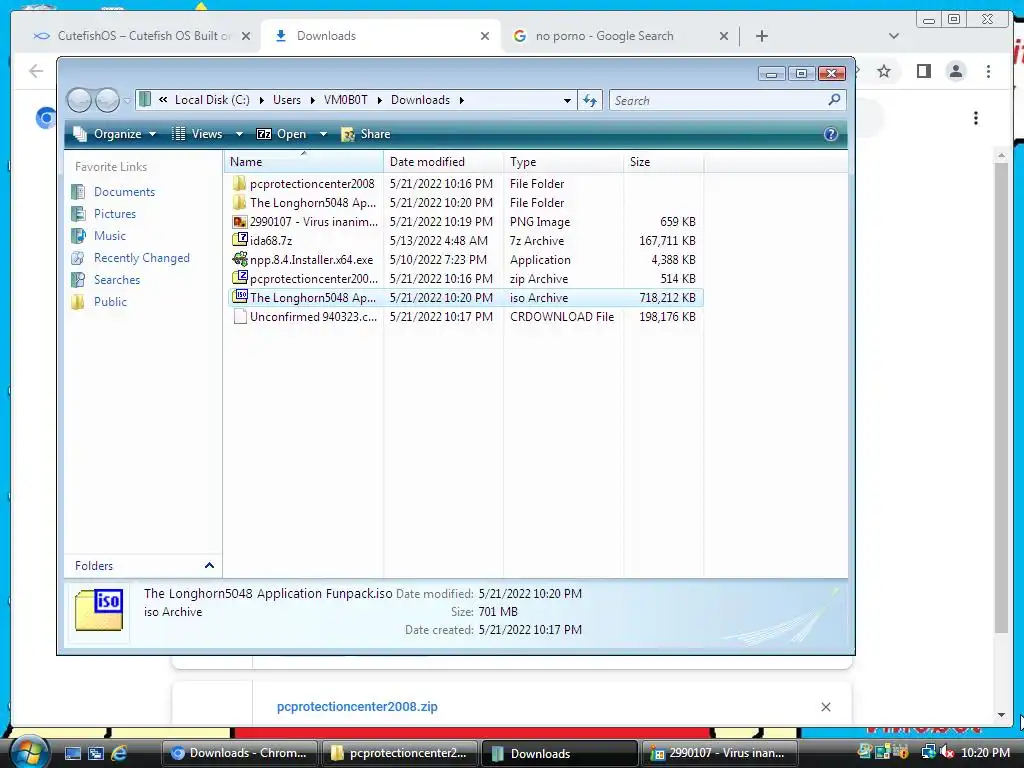This screenshot has height=768, width=1024.
Task: Open Chrome three-dot main menu
Action: click(x=988, y=71)
